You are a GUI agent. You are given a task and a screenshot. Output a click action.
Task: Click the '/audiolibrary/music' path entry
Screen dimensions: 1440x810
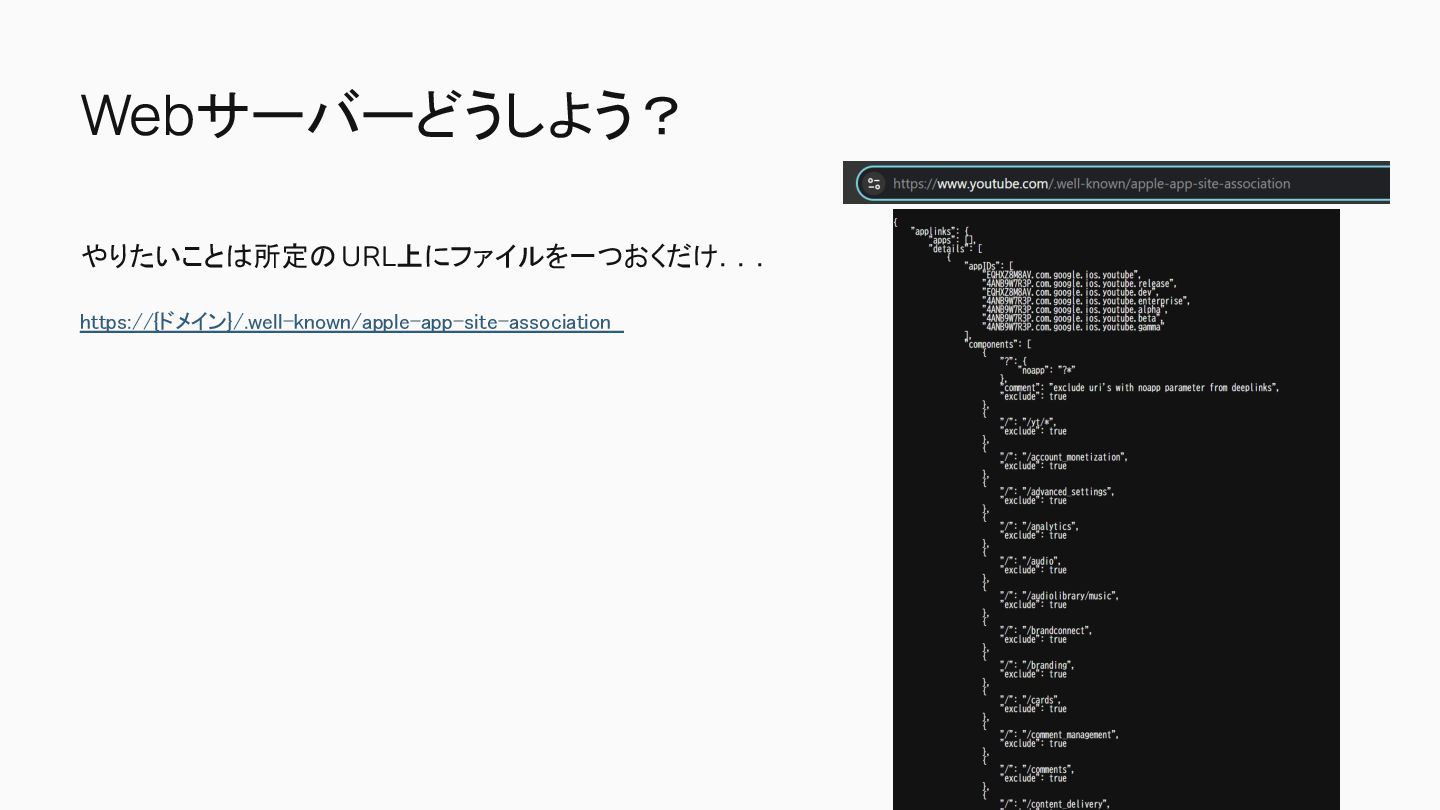click(1060, 596)
